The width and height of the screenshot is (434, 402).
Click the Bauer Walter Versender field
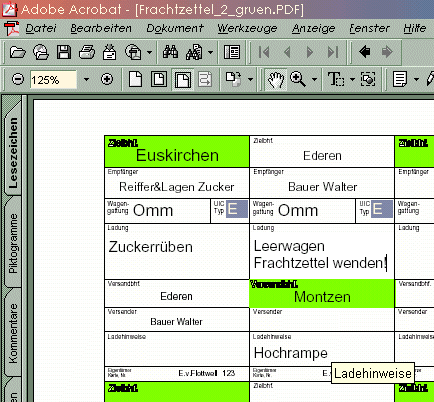pos(177,319)
